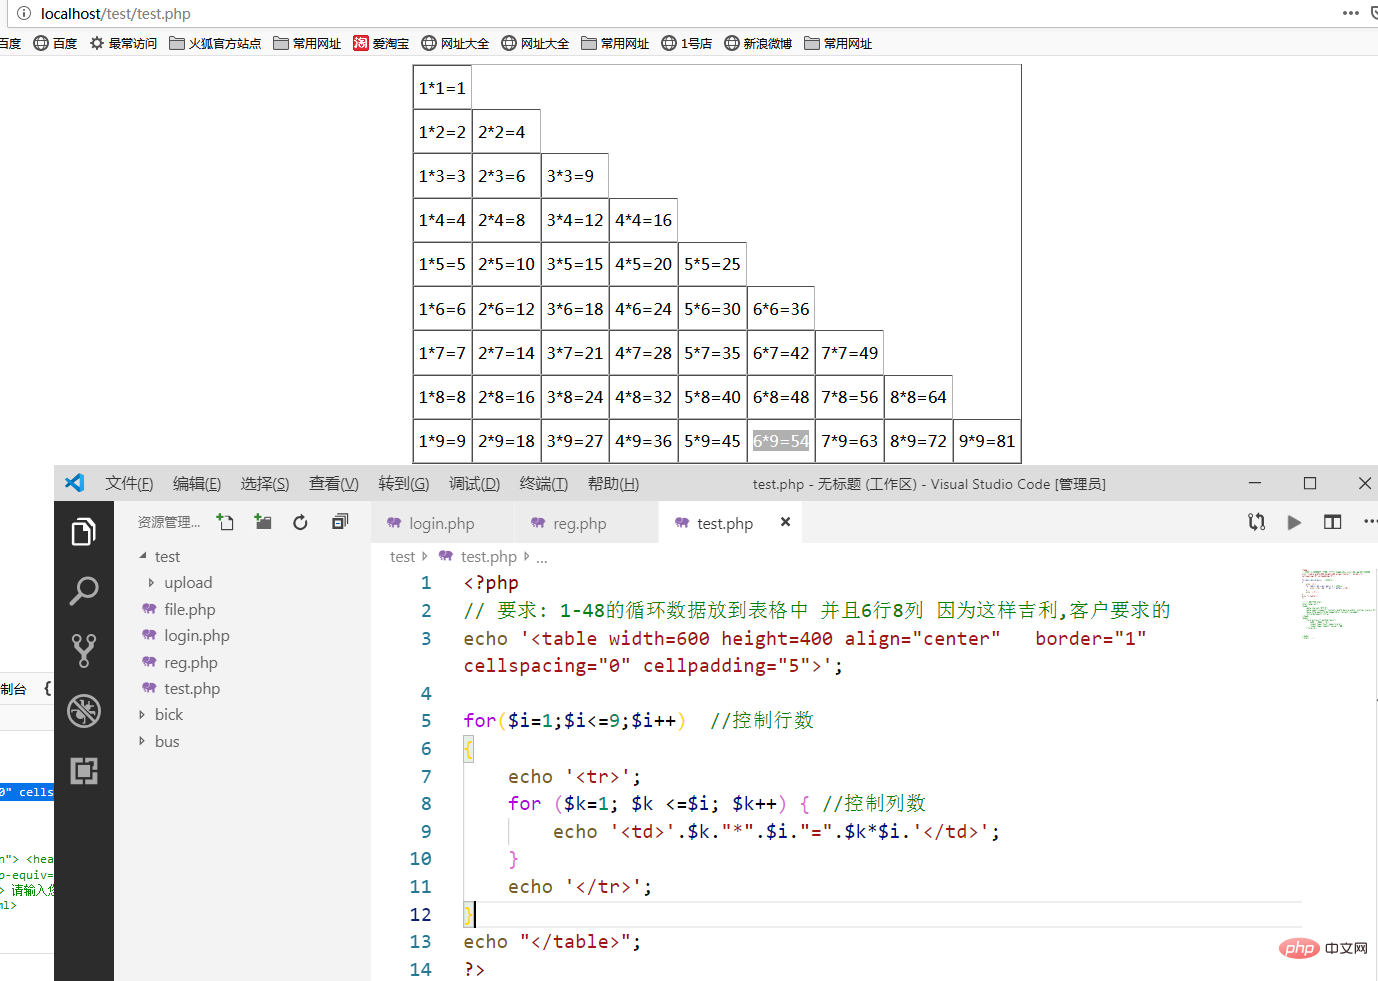The image size is (1378, 981).
Task: Click the New Folder icon in explorer
Action: click(x=263, y=522)
